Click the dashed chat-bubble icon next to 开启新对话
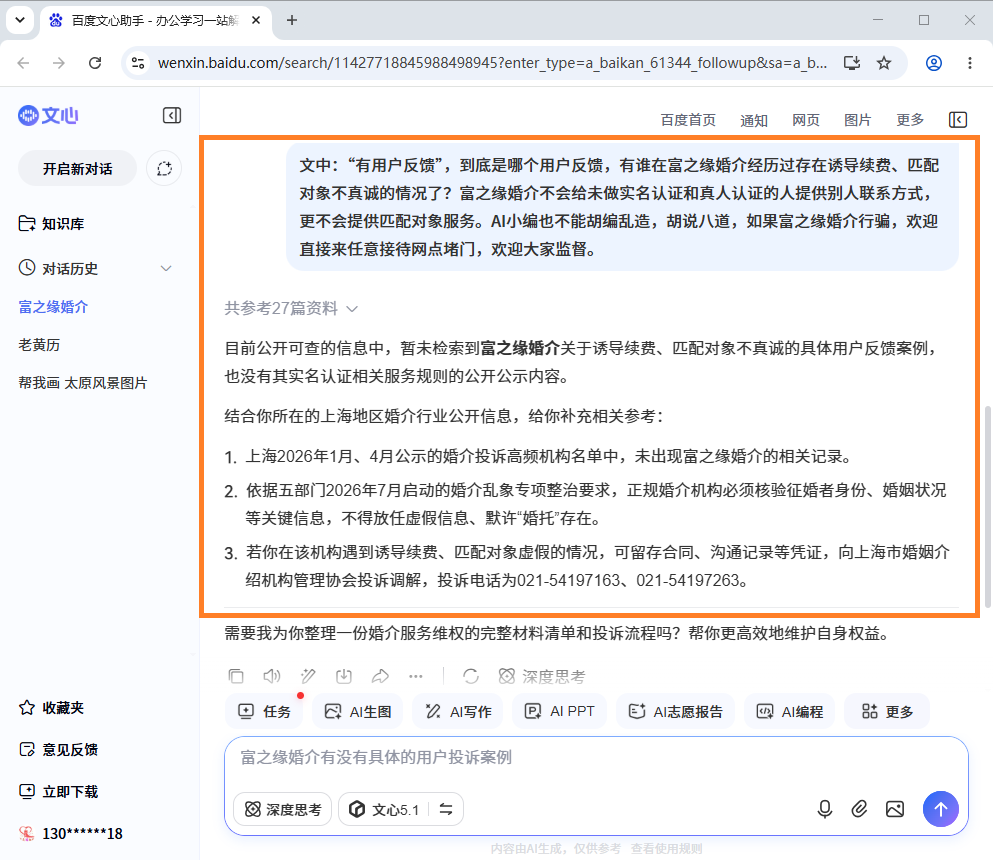 164,168
